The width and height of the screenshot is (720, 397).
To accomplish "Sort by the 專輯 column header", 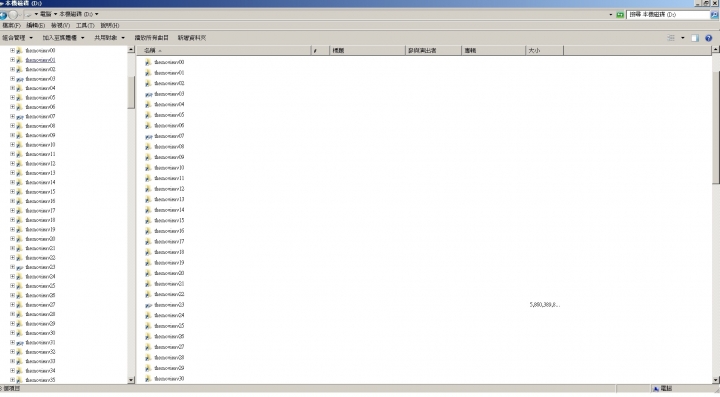I will tap(493, 50).
